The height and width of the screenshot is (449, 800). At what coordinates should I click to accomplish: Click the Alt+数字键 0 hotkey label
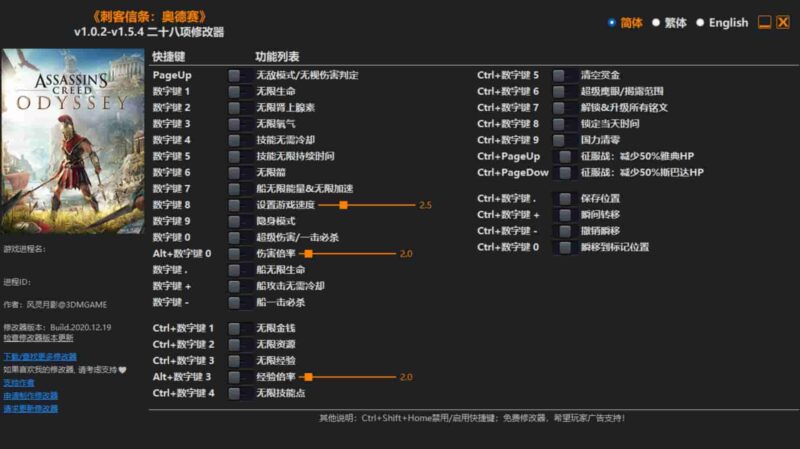182,254
